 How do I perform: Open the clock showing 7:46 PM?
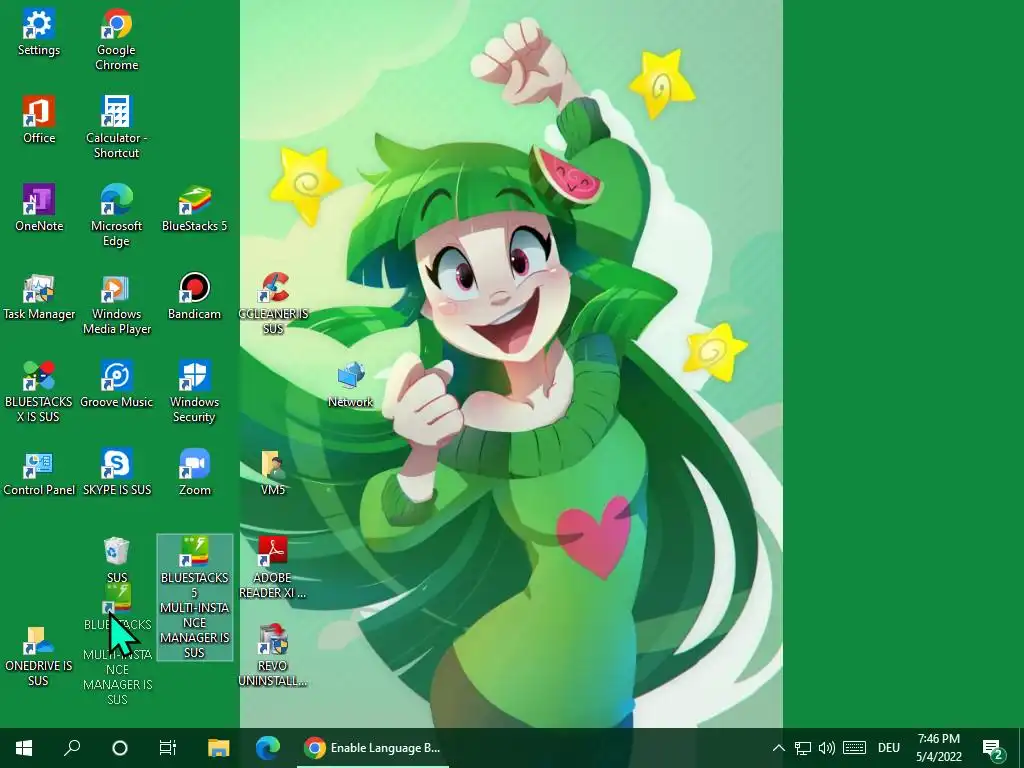[938, 748]
